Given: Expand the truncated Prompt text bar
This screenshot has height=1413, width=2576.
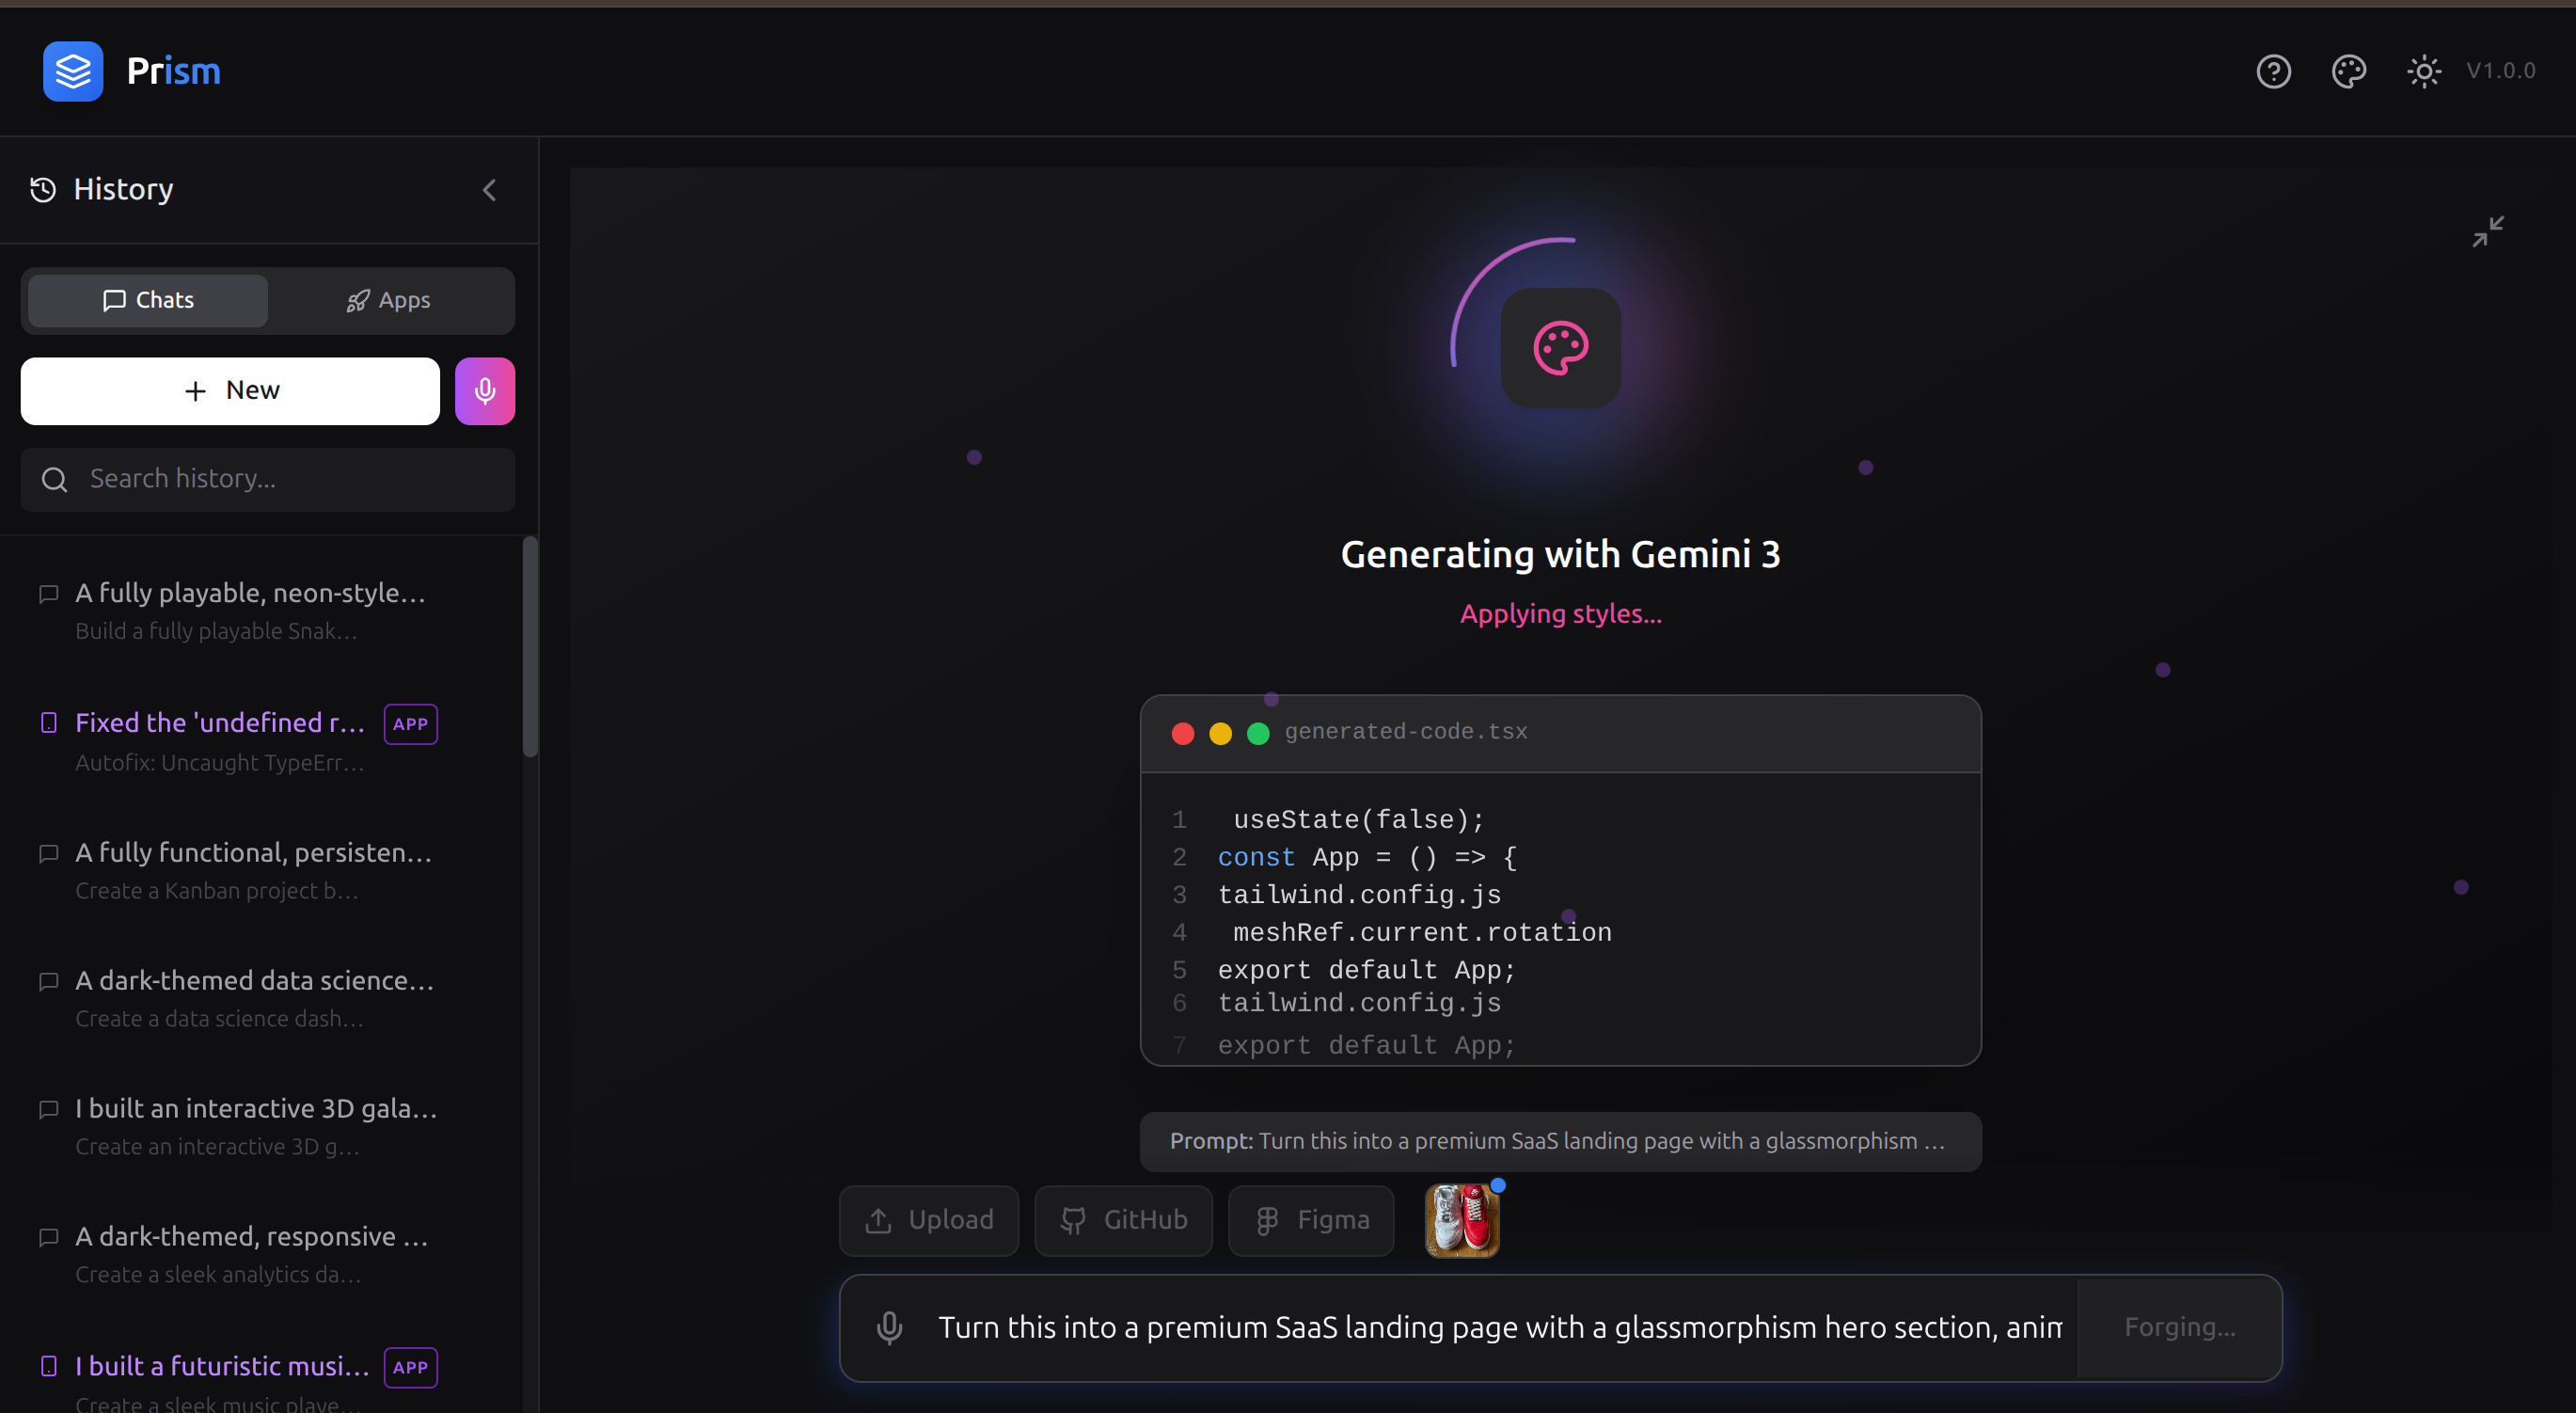Looking at the screenshot, I should tap(1559, 1141).
